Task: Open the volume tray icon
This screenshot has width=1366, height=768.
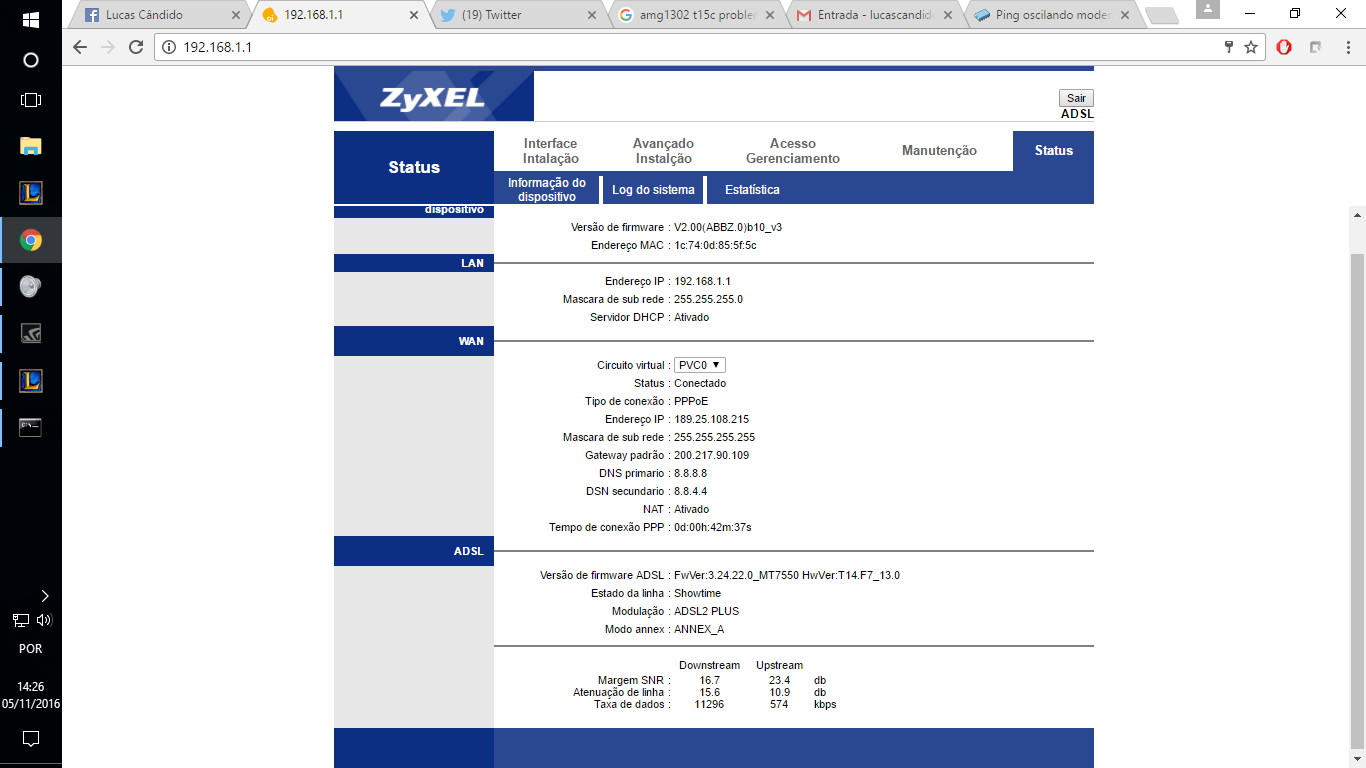Action: [x=43, y=620]
